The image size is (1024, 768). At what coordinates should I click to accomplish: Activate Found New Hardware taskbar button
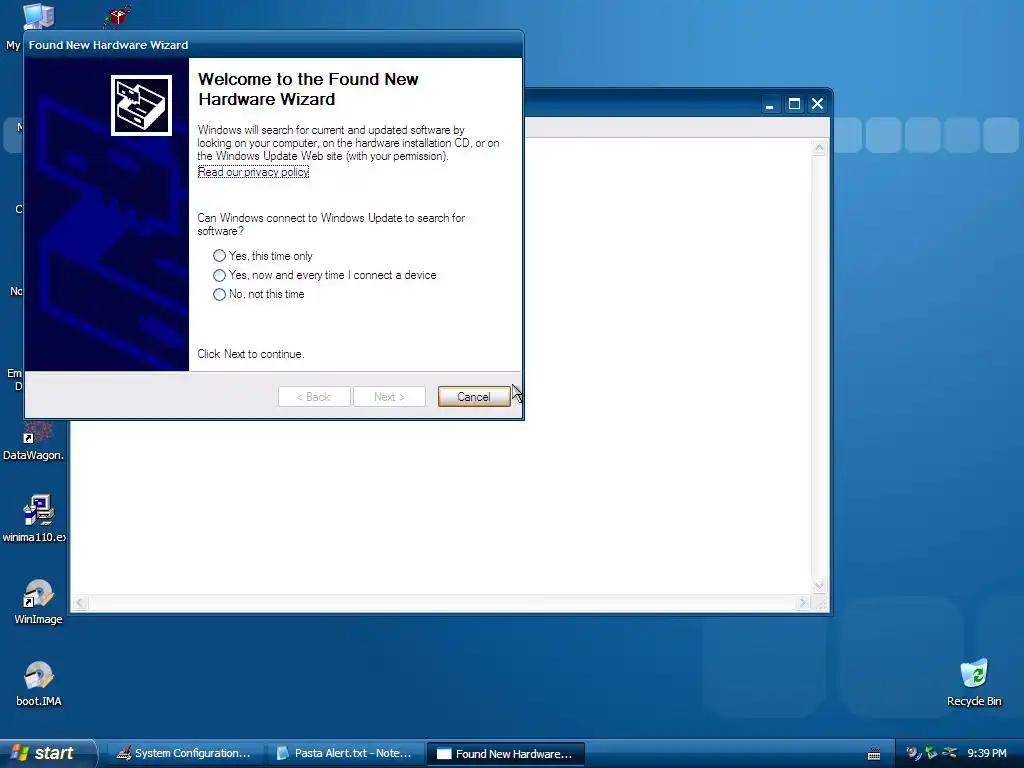[x=505, y=754]
